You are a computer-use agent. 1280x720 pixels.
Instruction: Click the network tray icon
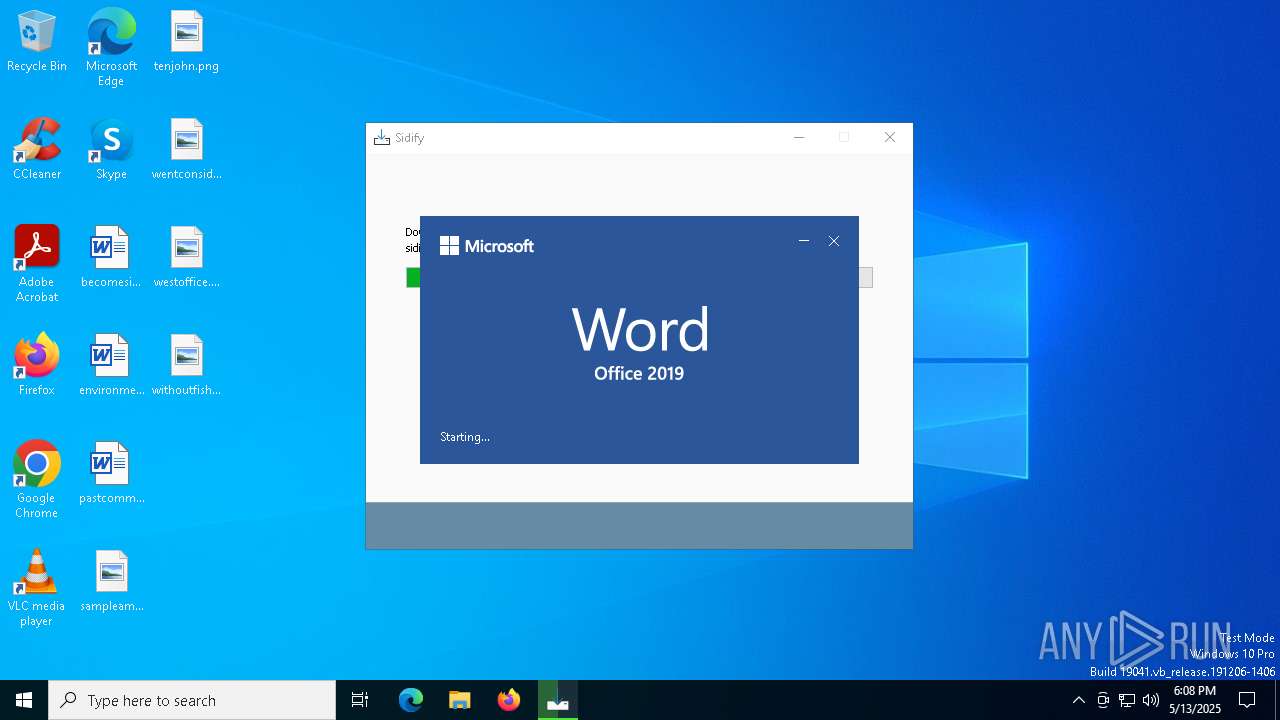pos(1127,700)
